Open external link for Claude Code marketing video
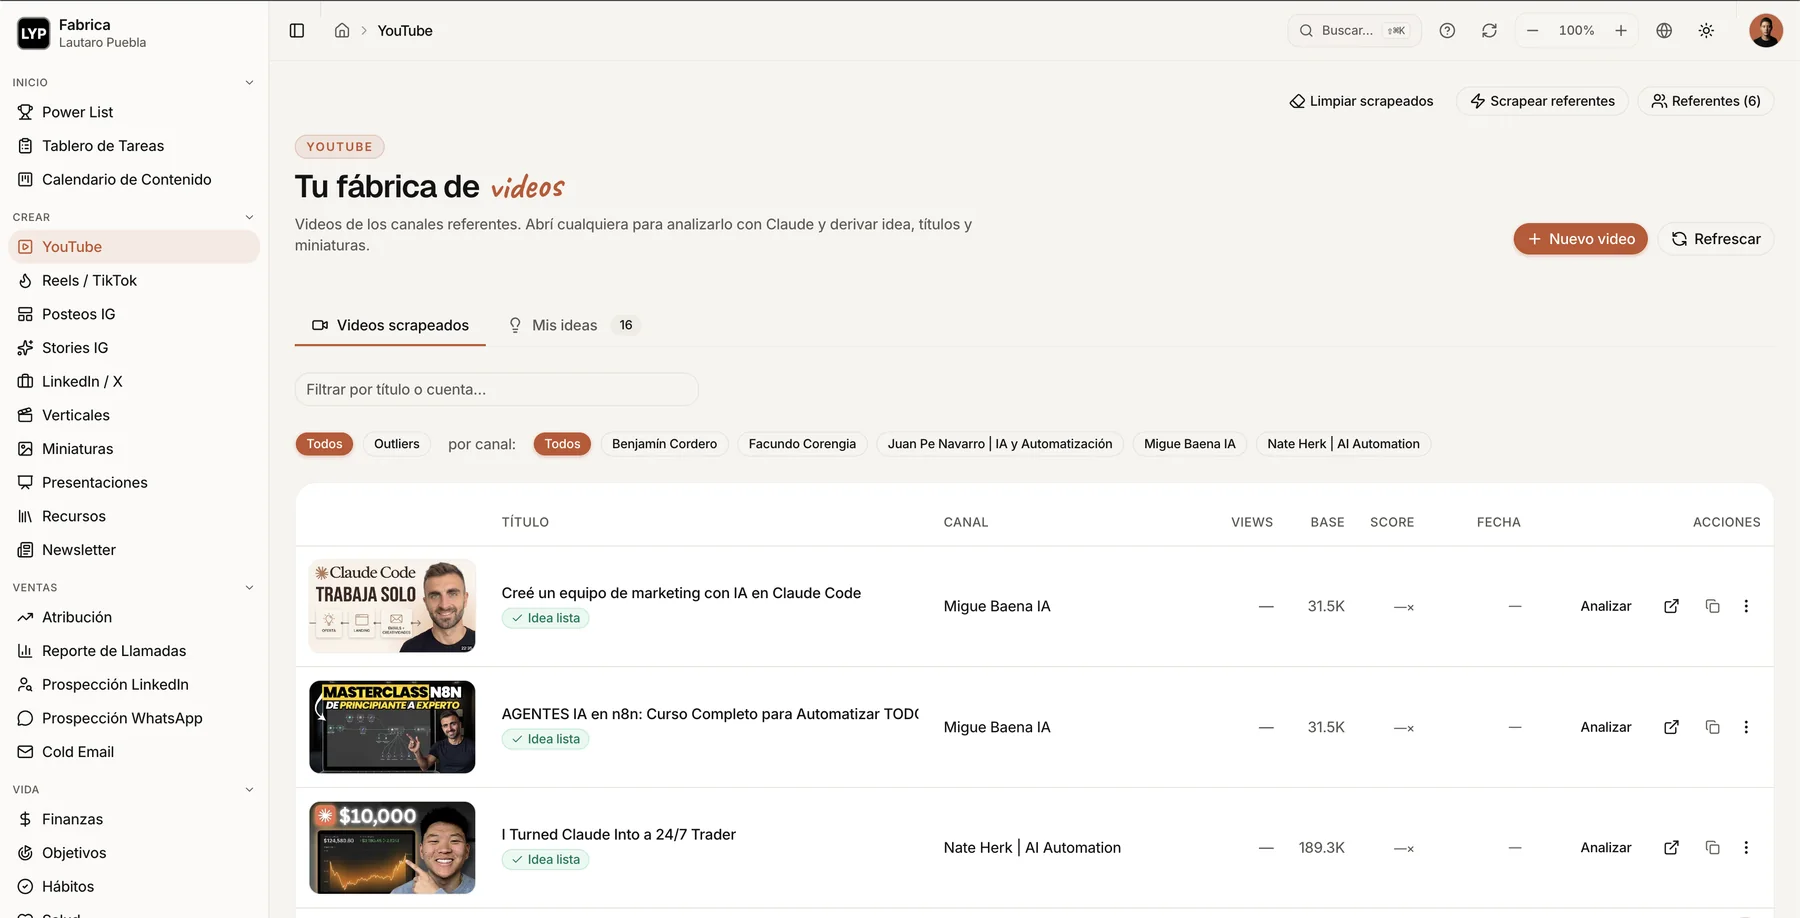Viewport: 1800px width, 918px height. coord(1671,606)
